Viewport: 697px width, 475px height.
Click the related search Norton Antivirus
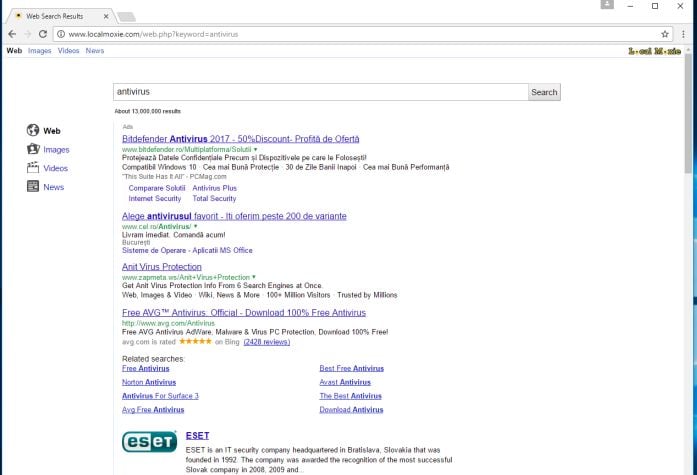point(149,382)
